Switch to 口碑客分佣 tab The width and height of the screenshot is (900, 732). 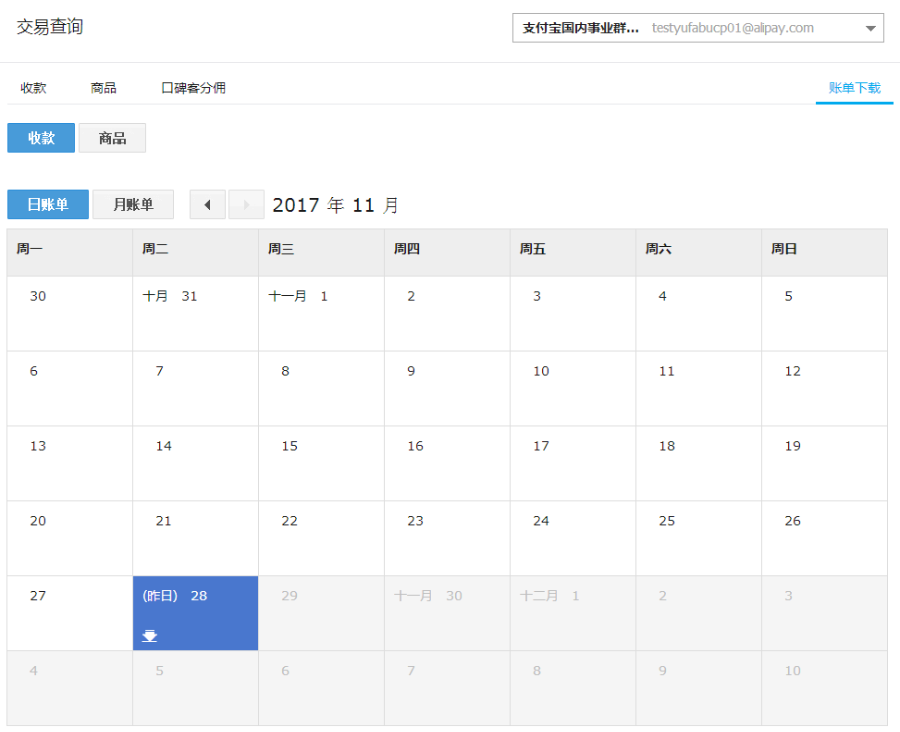(x=193, y=88)
